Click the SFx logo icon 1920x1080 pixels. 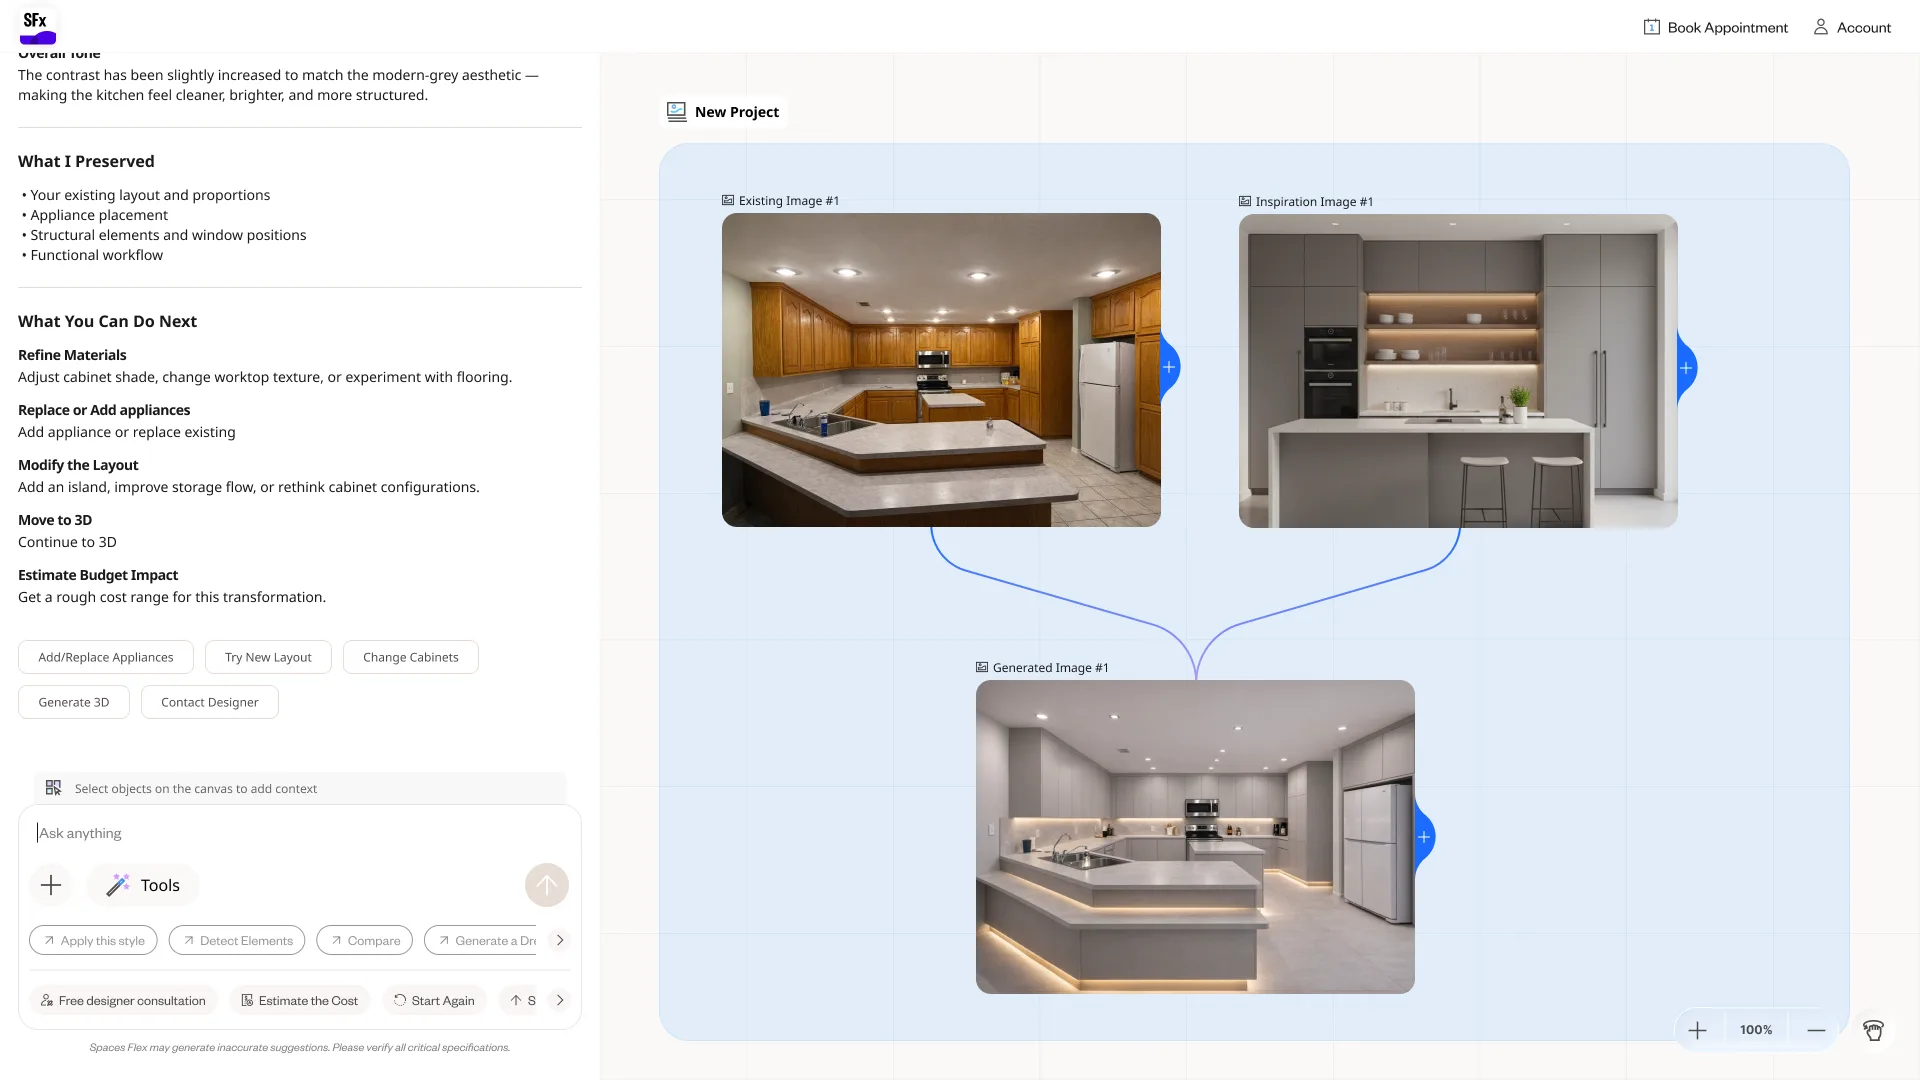pos(38,27)
